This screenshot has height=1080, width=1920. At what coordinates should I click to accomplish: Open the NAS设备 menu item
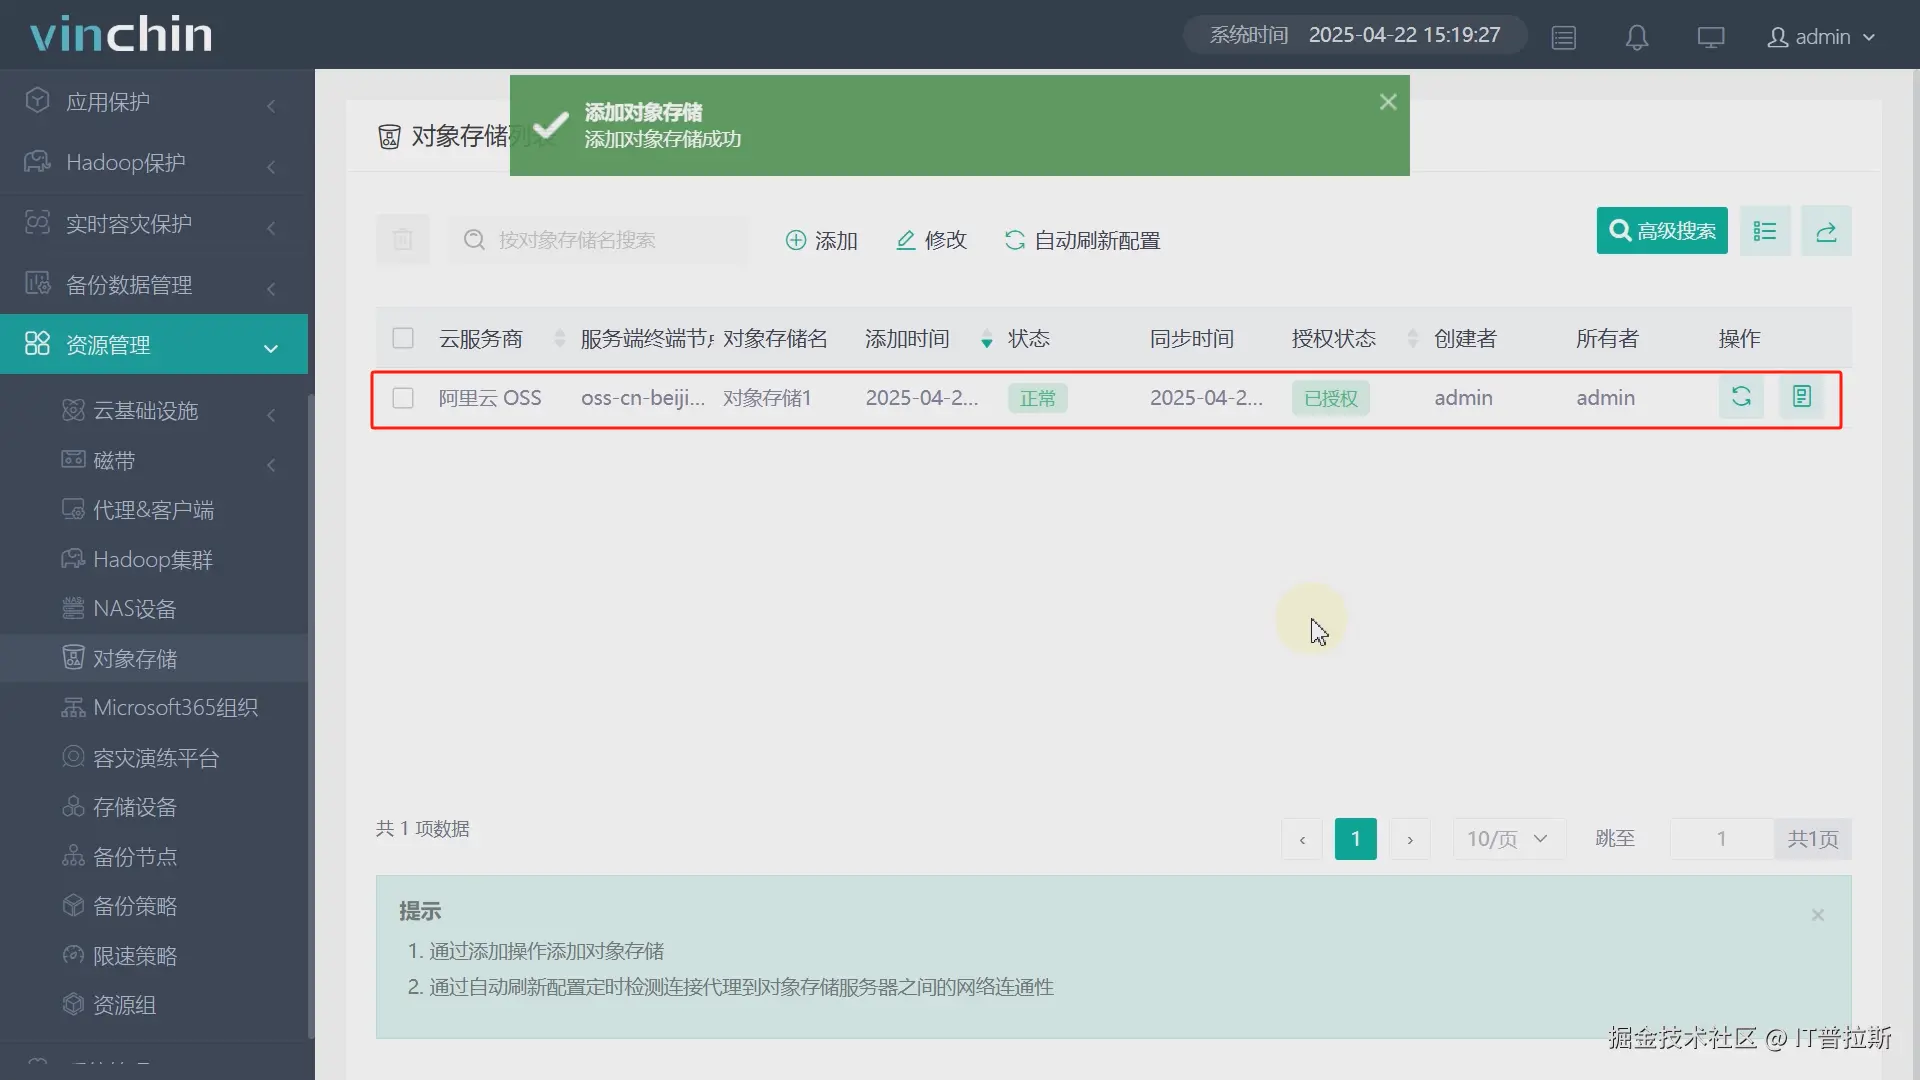134,609
